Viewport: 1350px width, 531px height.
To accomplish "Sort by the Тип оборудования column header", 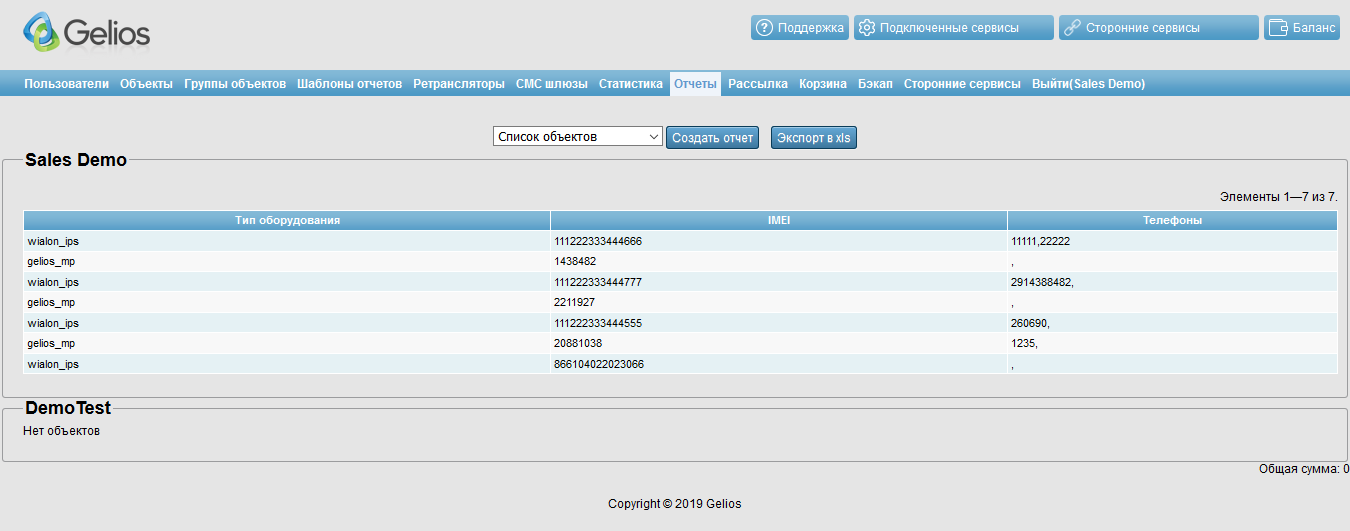I will click(x=287, y=220).
